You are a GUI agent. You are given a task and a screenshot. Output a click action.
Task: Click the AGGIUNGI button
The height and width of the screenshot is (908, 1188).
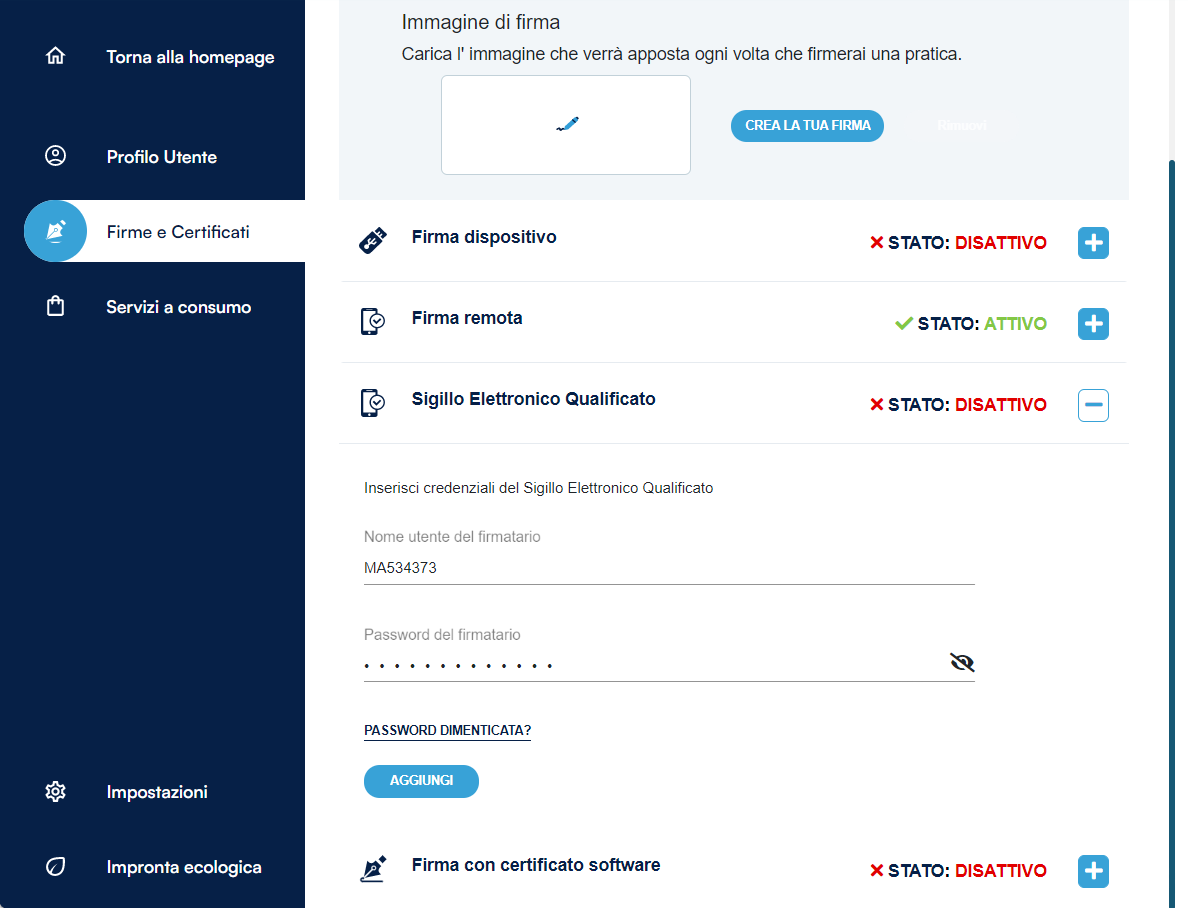[x=421, y=781]
